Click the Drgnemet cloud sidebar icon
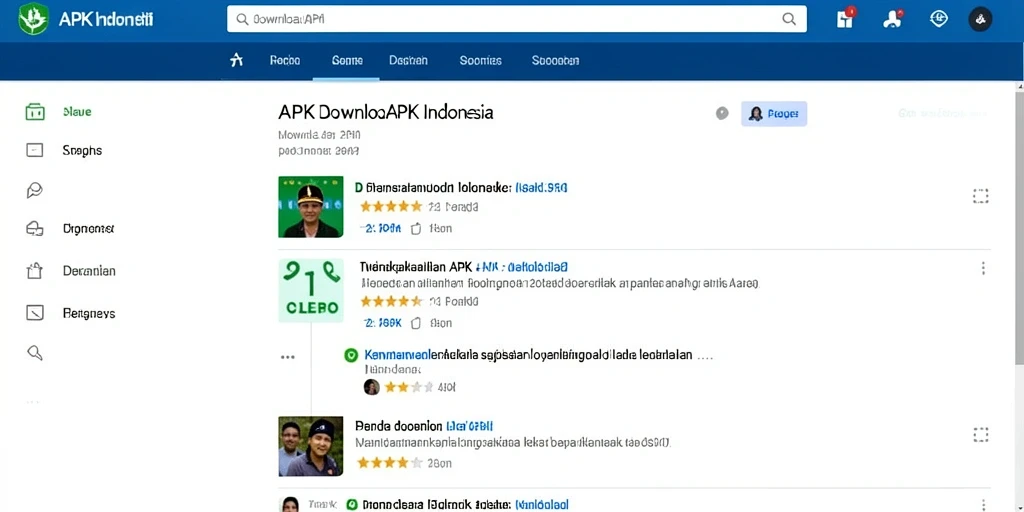 [35, 229]
